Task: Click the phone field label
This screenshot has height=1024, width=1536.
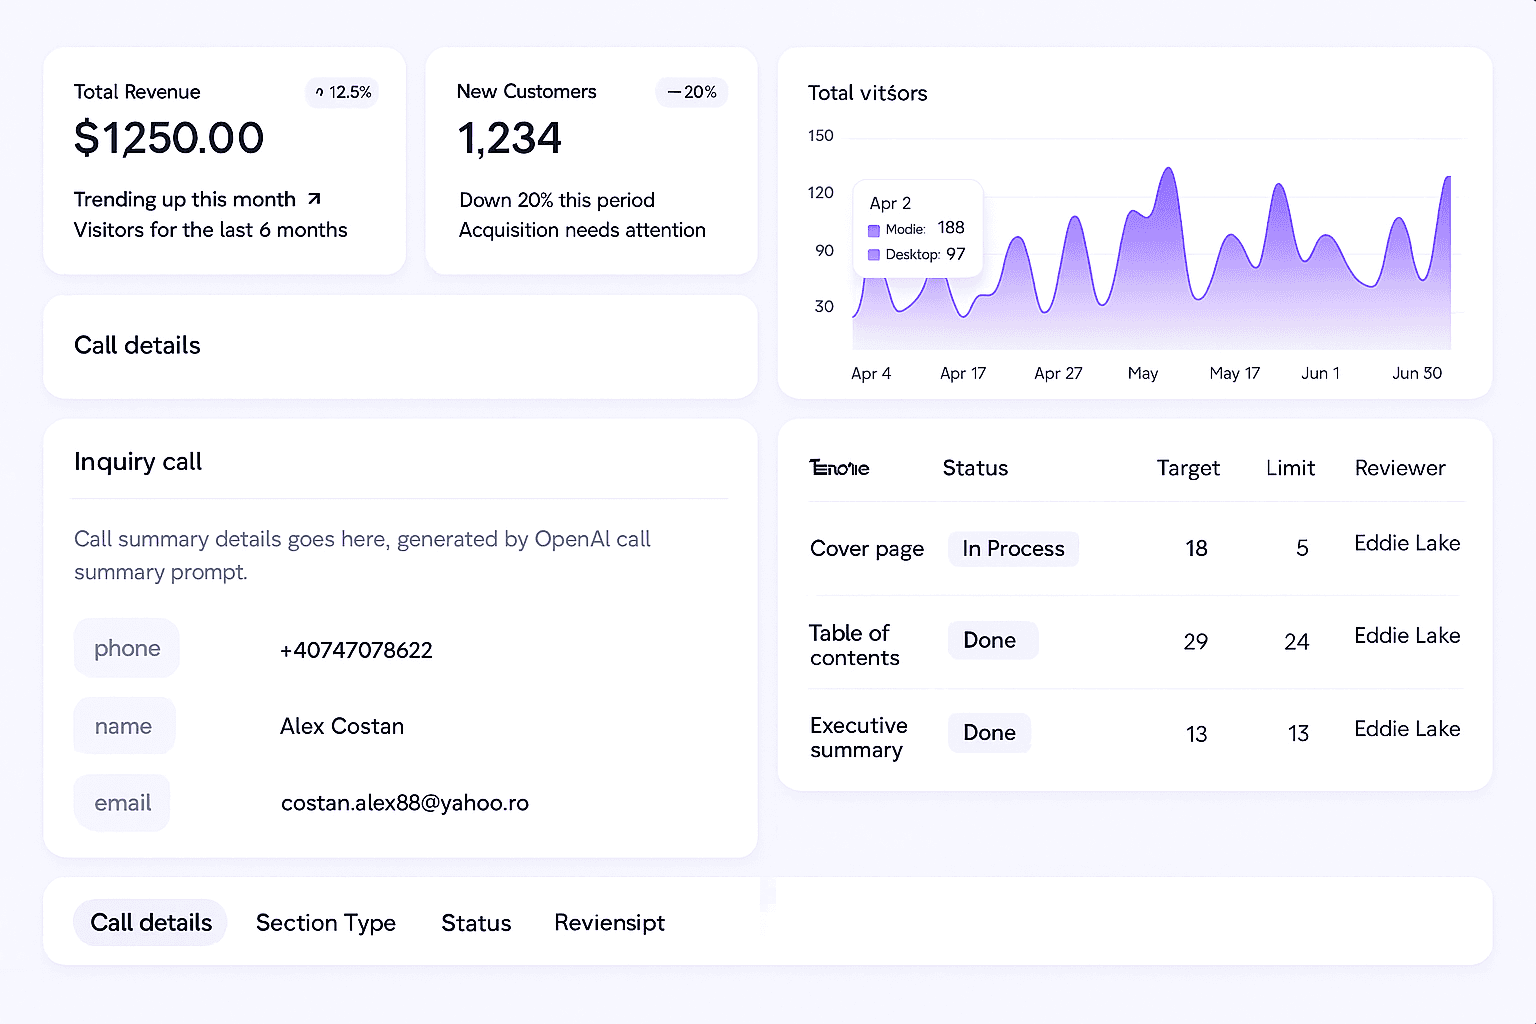Action: 127,648
